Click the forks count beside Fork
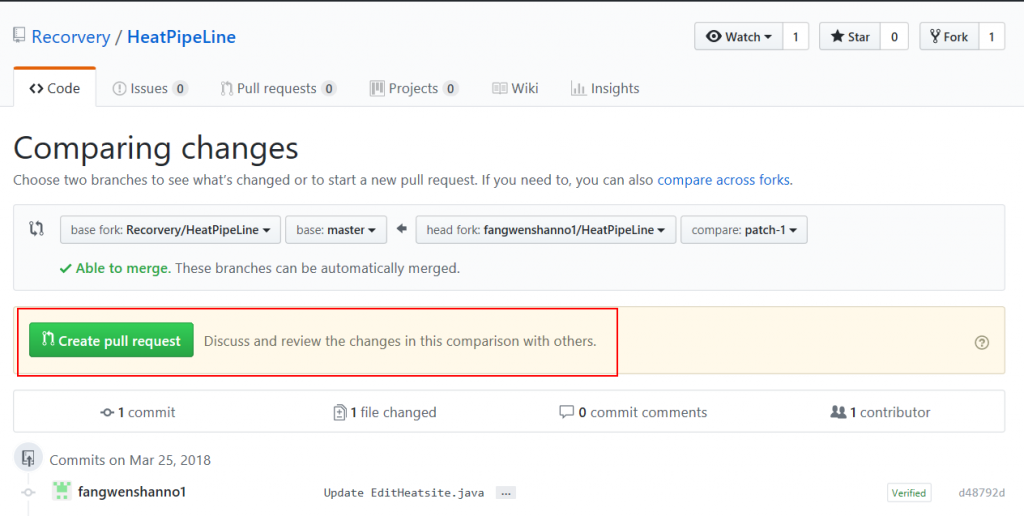This screenshot has height=516, width=1024. pyautogui.click(x=991, y=37)
